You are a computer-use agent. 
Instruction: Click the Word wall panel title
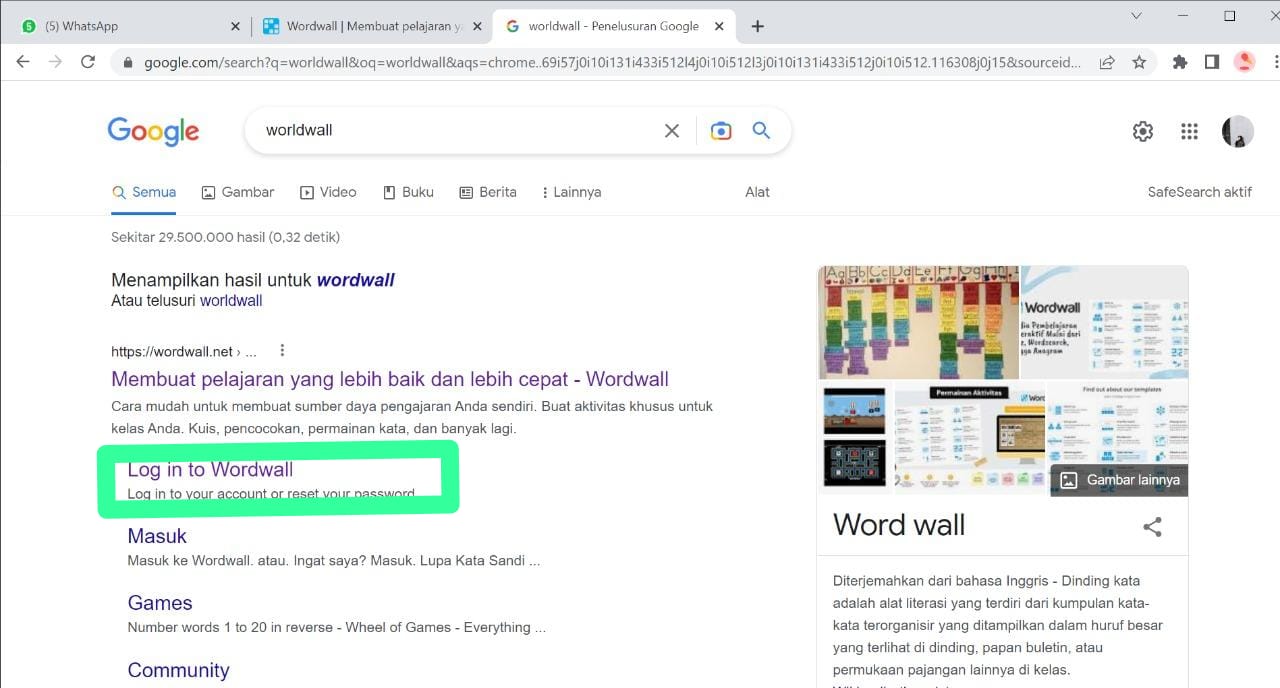pos(899,525)
